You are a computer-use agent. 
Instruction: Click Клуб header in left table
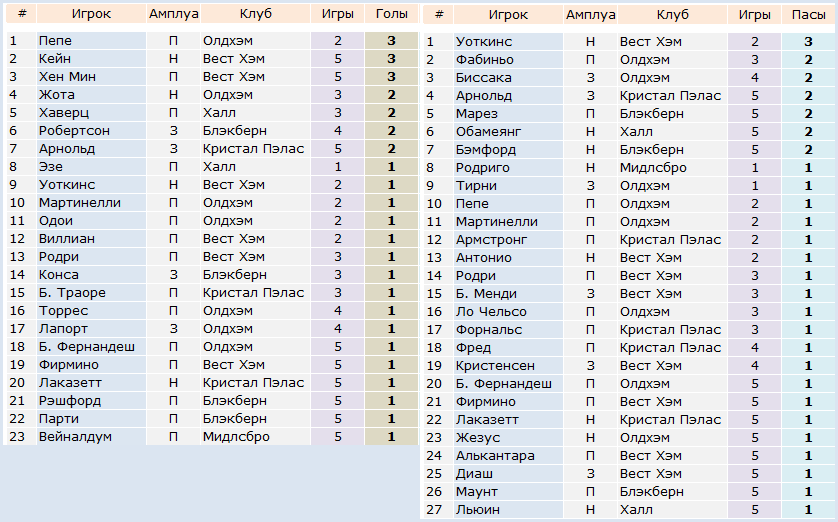pyautogui.click(x=255, y=14)
